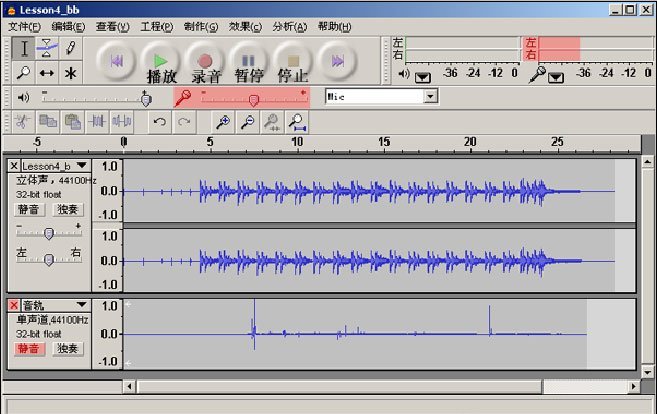Open the 制作(G) menu

click(201, 27)
